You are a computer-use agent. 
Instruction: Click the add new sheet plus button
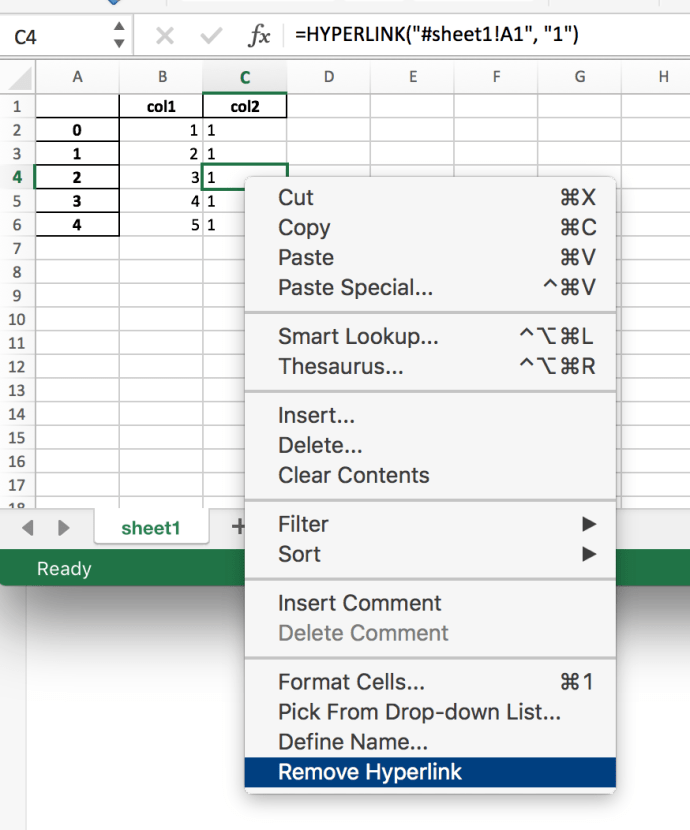click(238, 527)
